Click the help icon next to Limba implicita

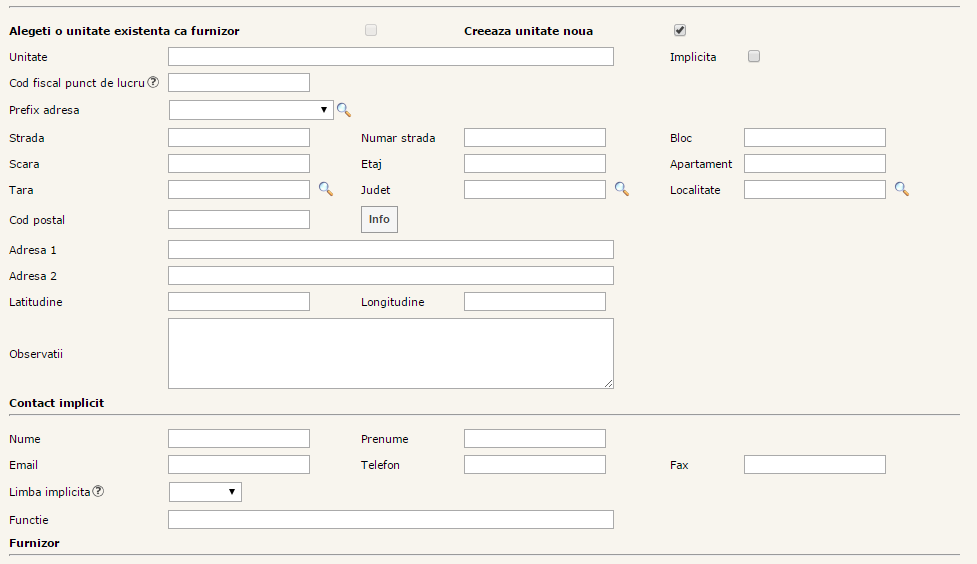tap(98, 491)
